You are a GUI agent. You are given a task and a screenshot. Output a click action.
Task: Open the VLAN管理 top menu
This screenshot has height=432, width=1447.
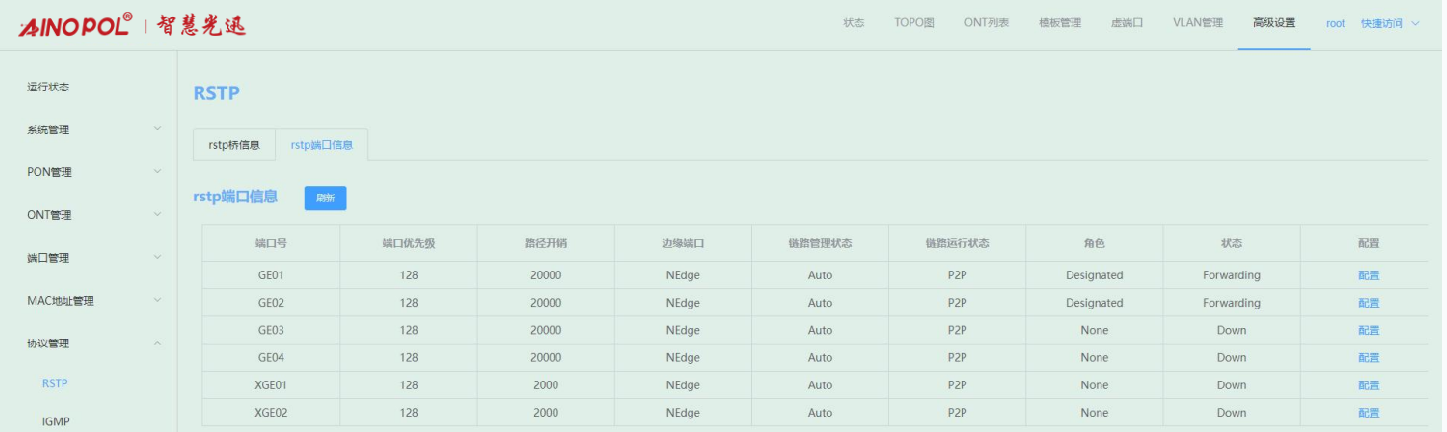[1197, 23]
